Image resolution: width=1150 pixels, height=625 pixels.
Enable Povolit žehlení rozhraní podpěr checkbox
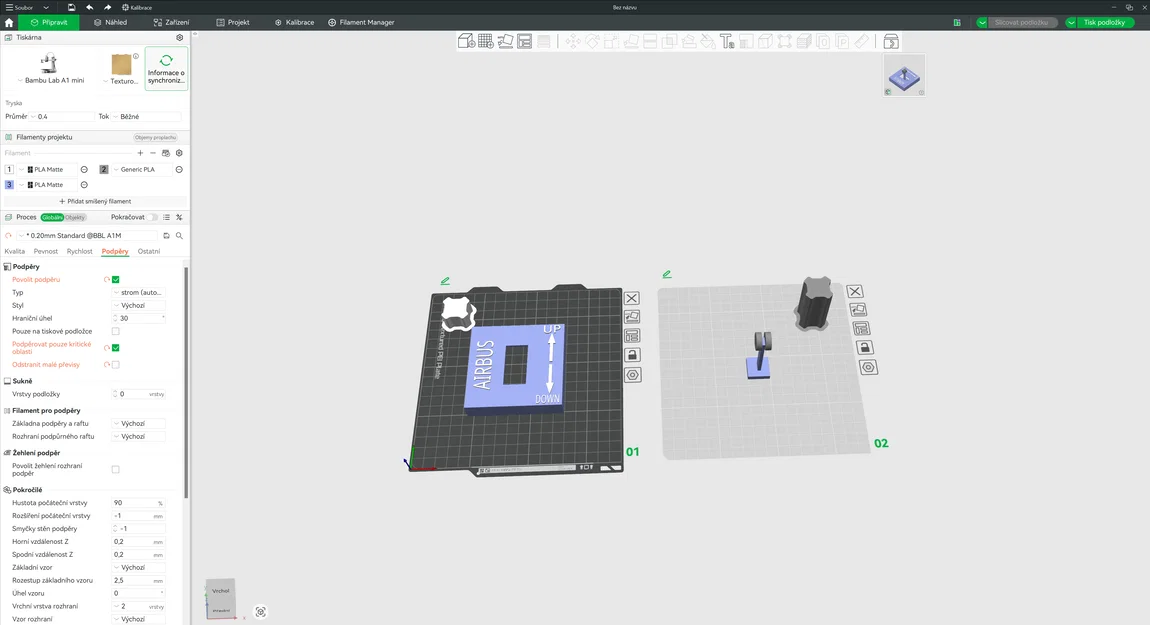[116, 469]
